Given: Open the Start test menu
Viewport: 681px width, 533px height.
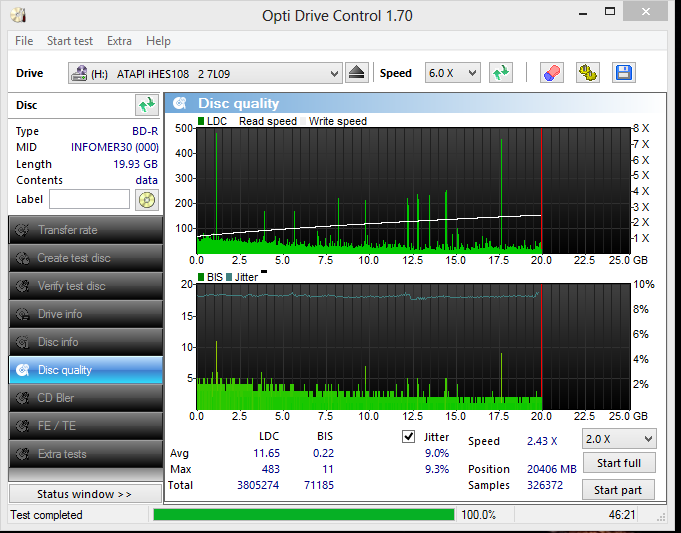Looking at the screenshot, I should coord(70,41).
